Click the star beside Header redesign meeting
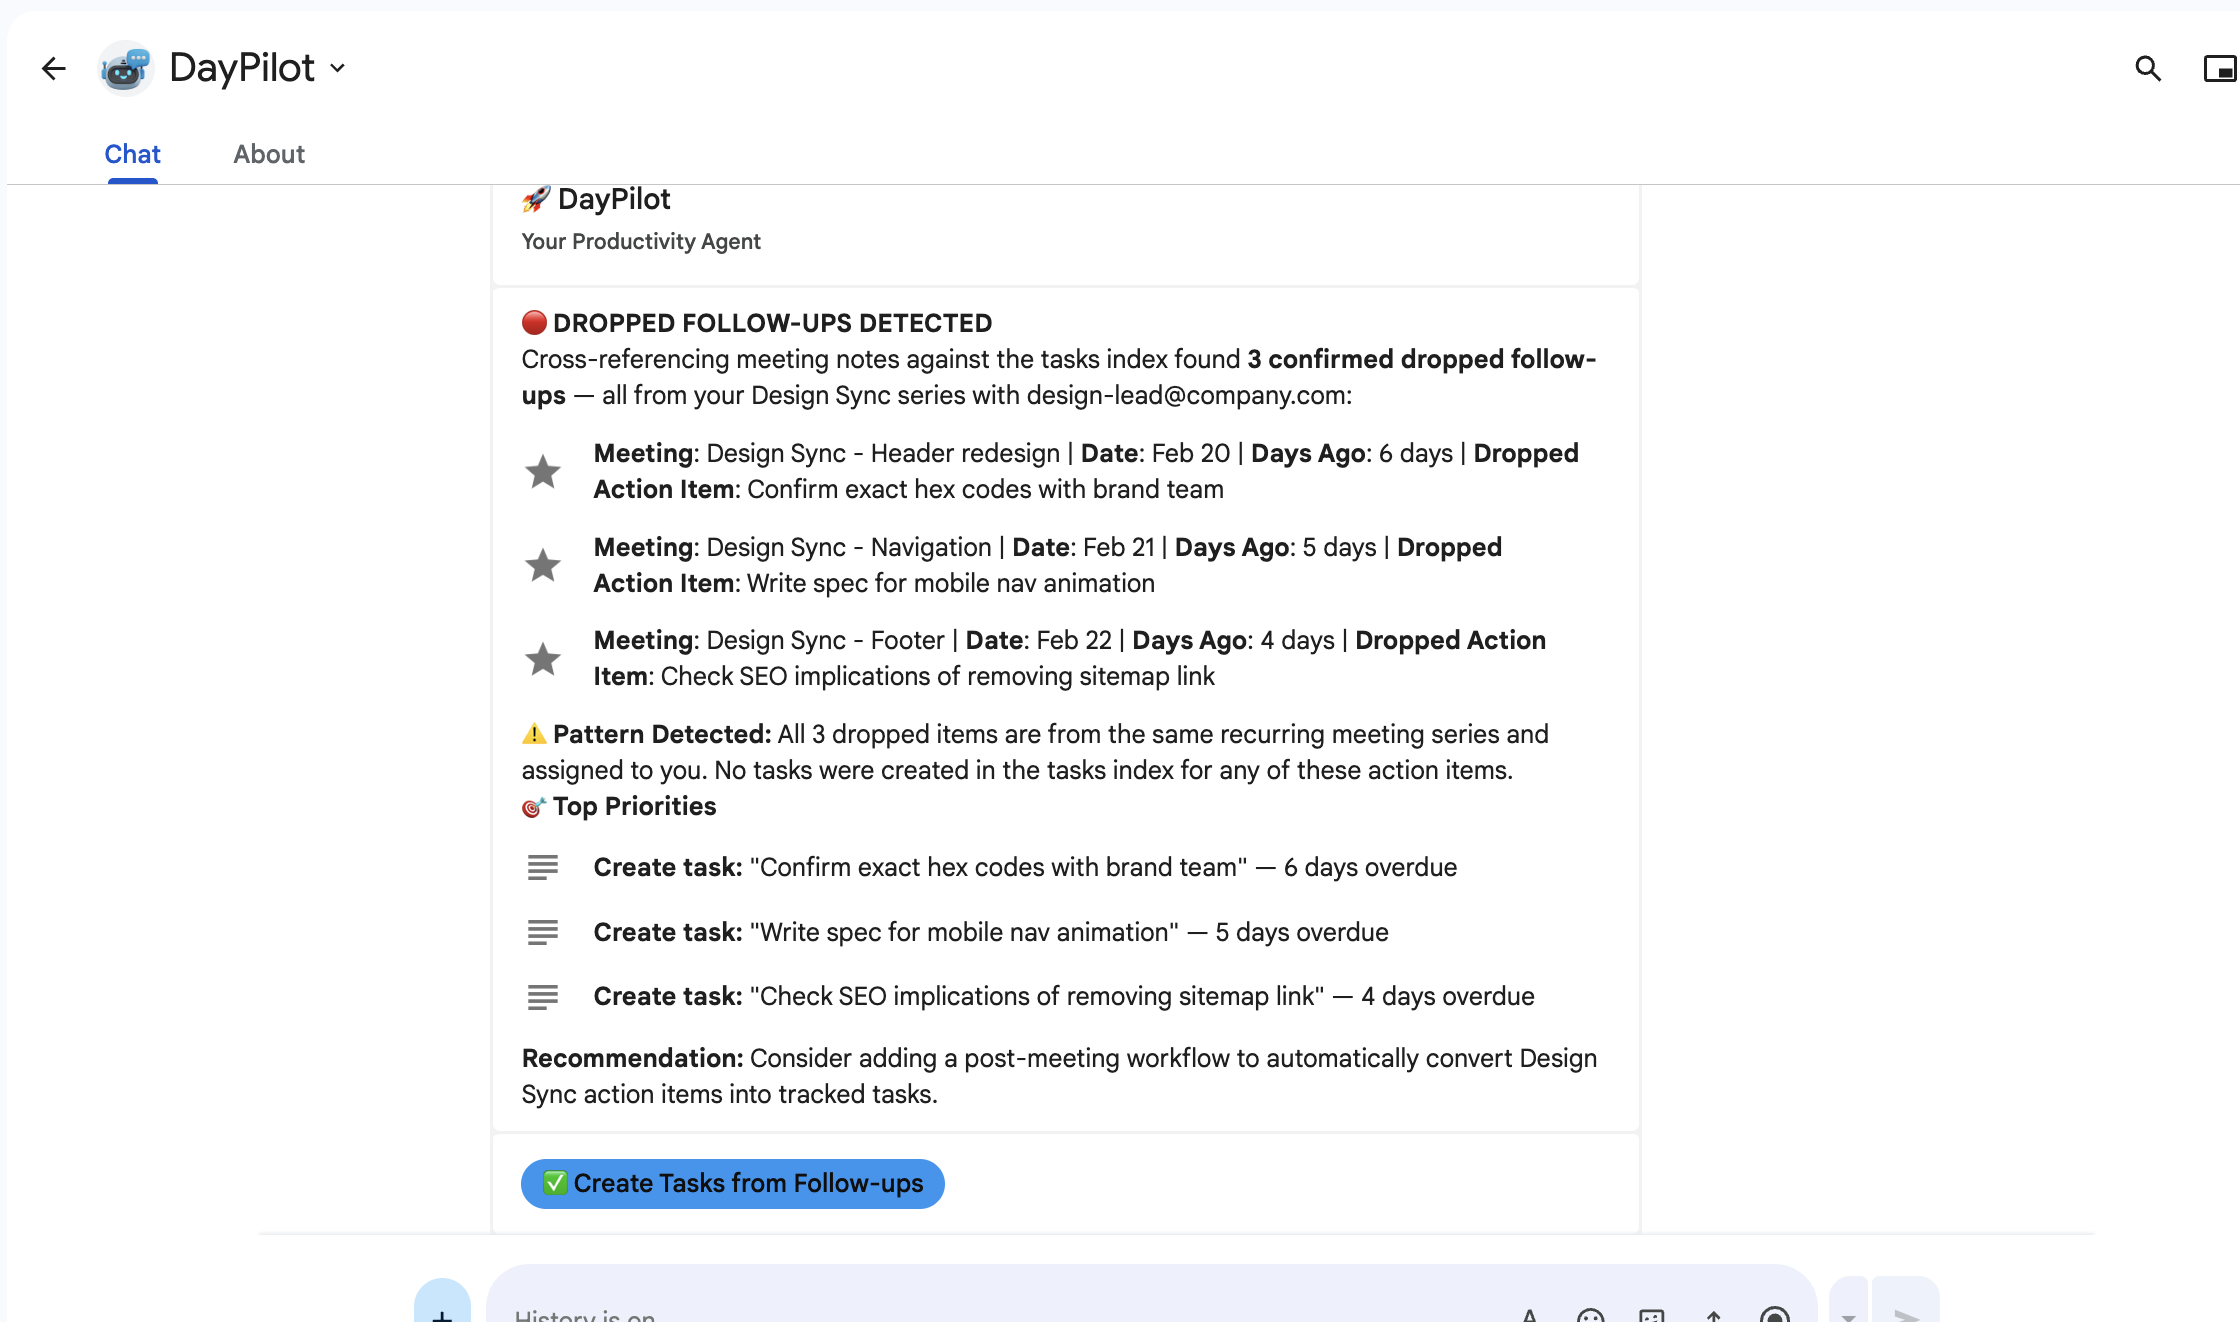The height and width of the screenshot is (1322, 2240). [543, 471]
